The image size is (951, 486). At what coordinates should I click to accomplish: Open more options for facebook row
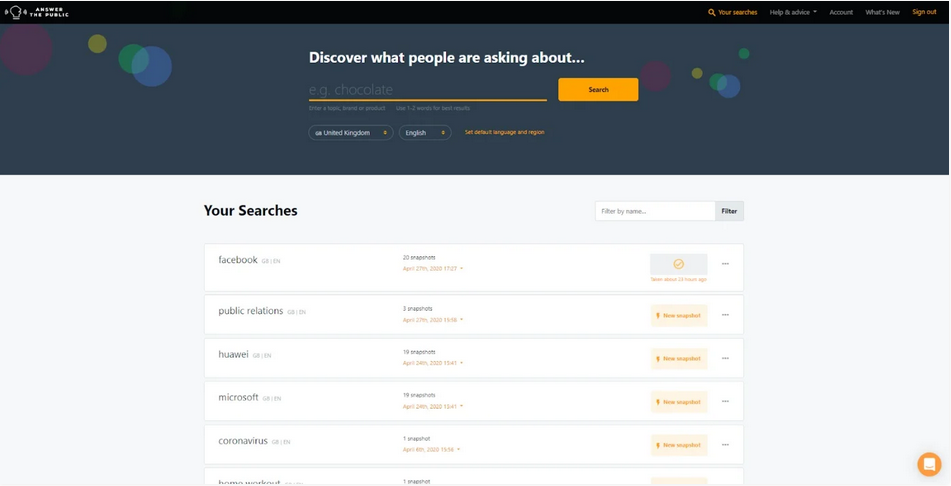[x=725, y=264]
